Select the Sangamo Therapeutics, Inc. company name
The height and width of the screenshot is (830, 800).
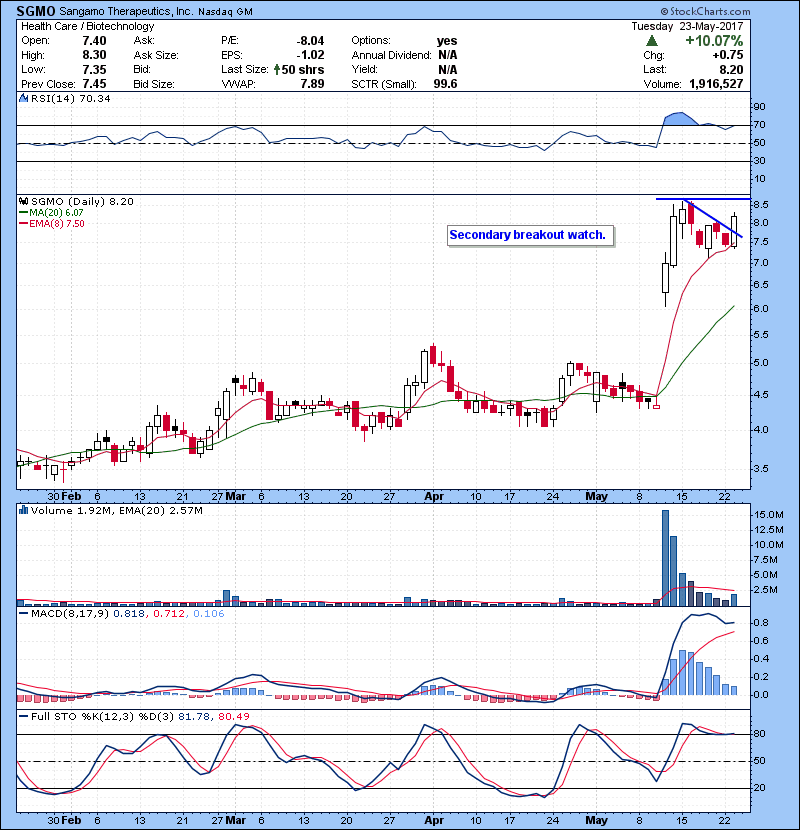126,11
